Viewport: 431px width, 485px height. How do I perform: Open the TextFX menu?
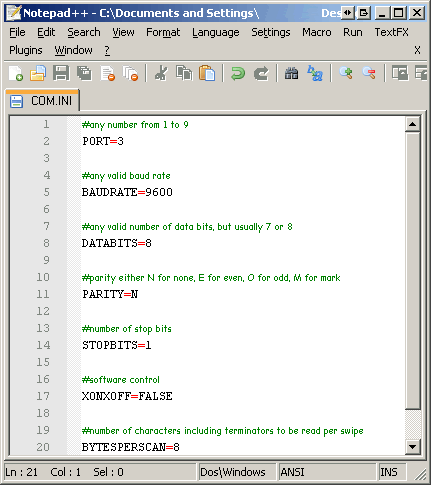391,32
